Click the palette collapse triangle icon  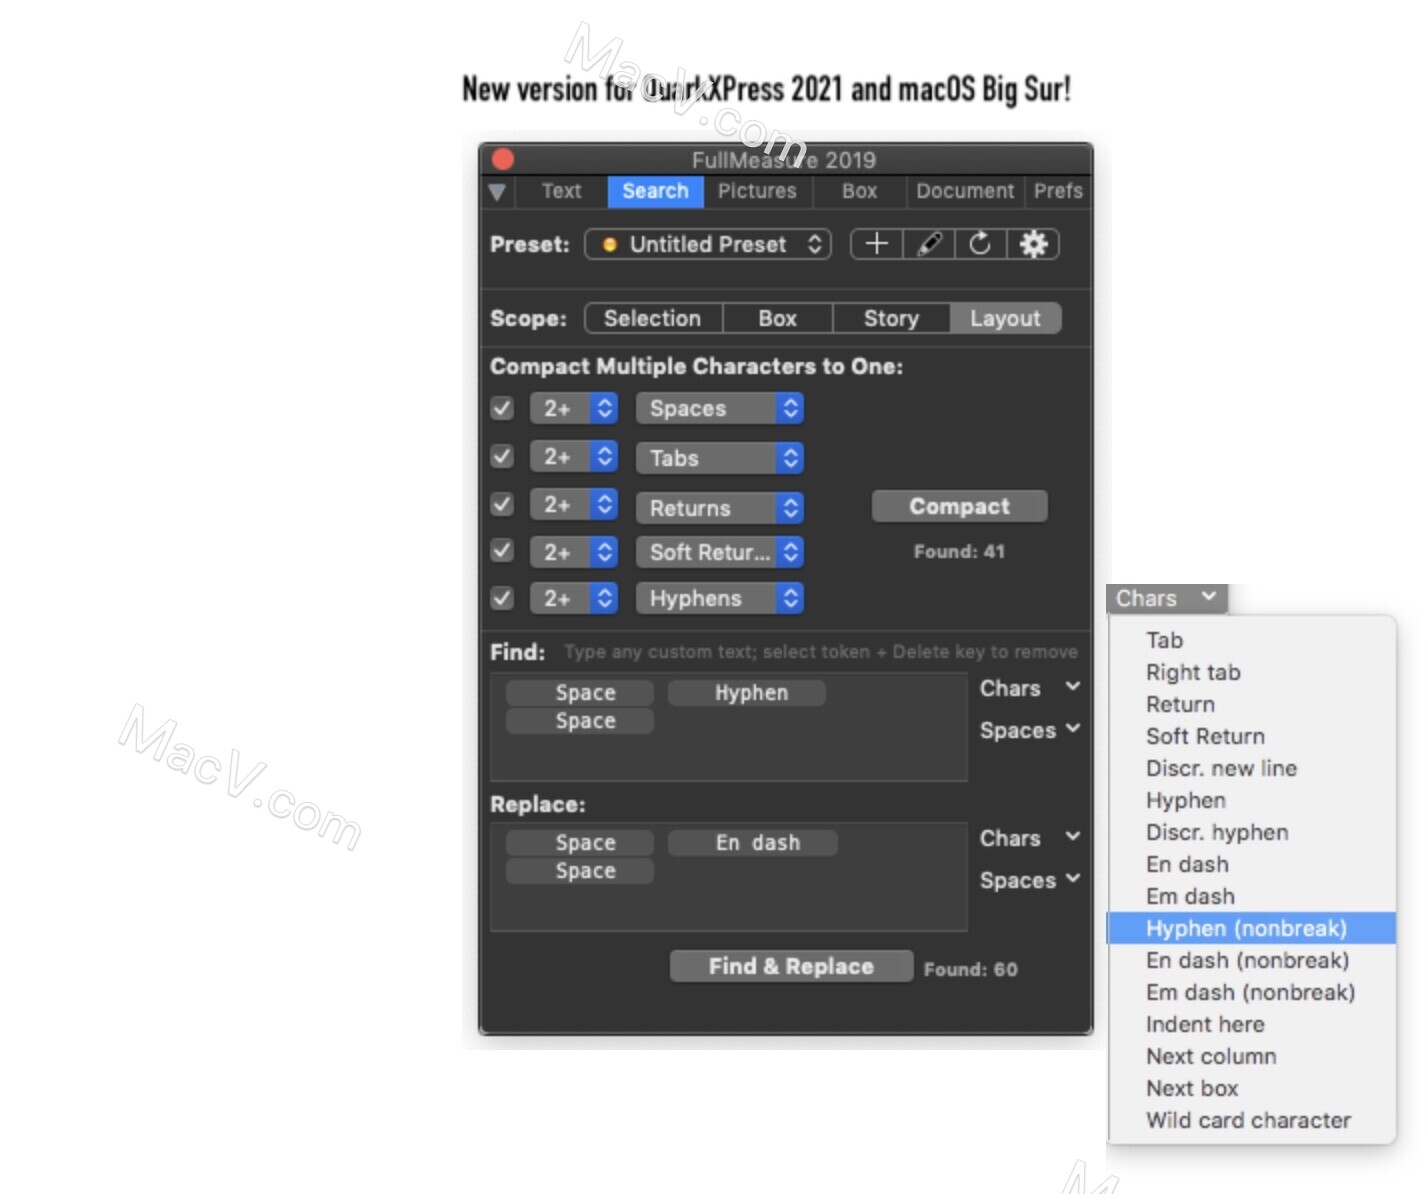click(497, 192)
